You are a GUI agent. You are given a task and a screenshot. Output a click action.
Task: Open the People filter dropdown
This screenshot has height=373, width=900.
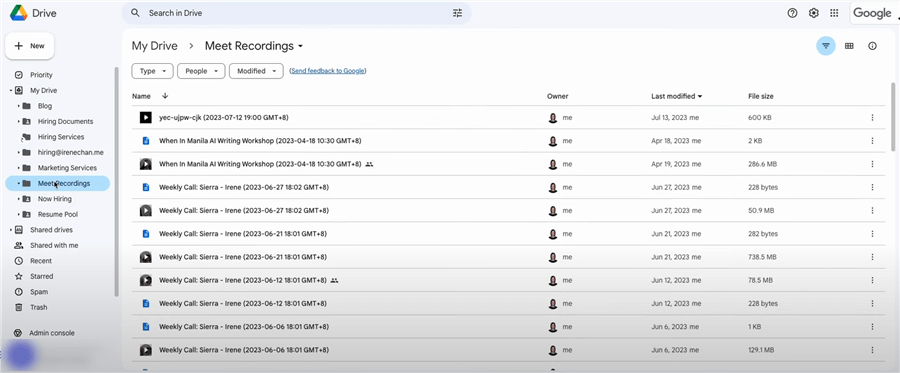201,71
